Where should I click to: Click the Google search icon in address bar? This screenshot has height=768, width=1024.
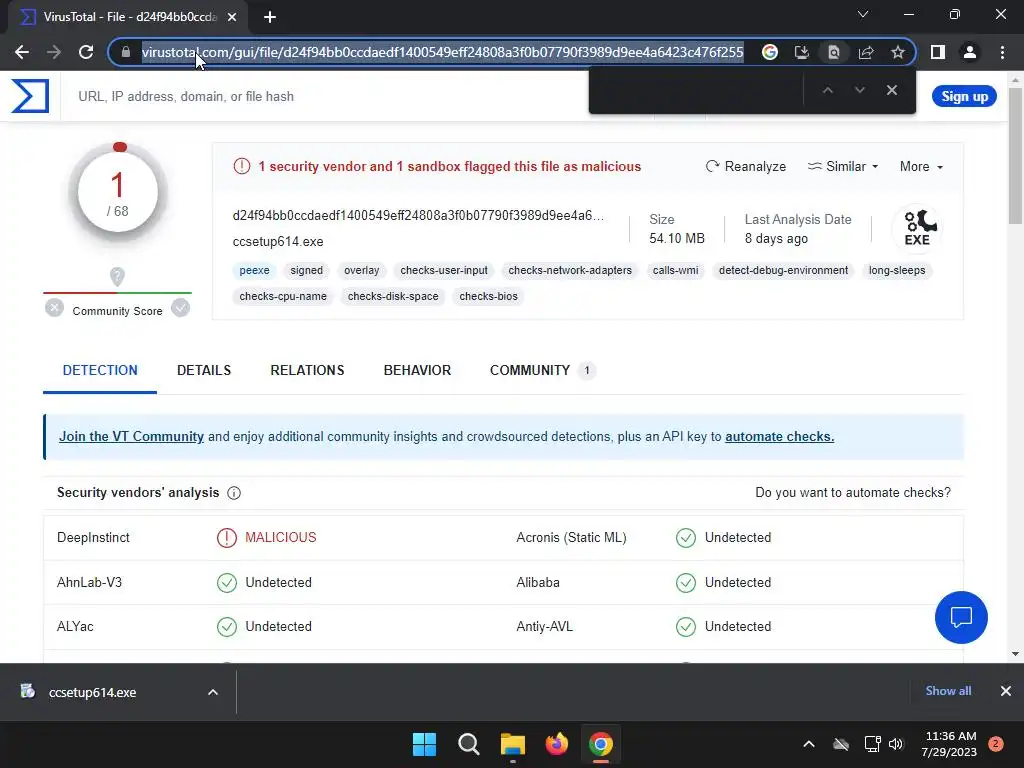coord(770,52)
